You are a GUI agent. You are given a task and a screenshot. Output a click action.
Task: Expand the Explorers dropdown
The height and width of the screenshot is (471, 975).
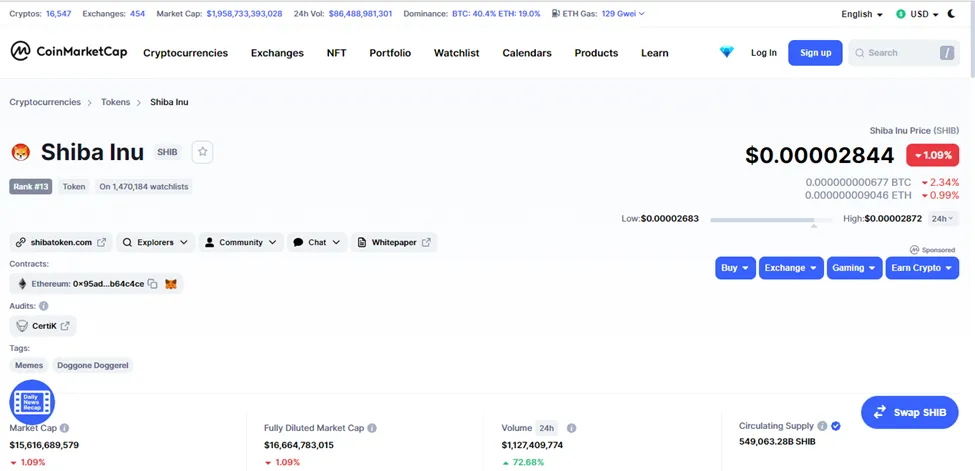click(155, 243)
